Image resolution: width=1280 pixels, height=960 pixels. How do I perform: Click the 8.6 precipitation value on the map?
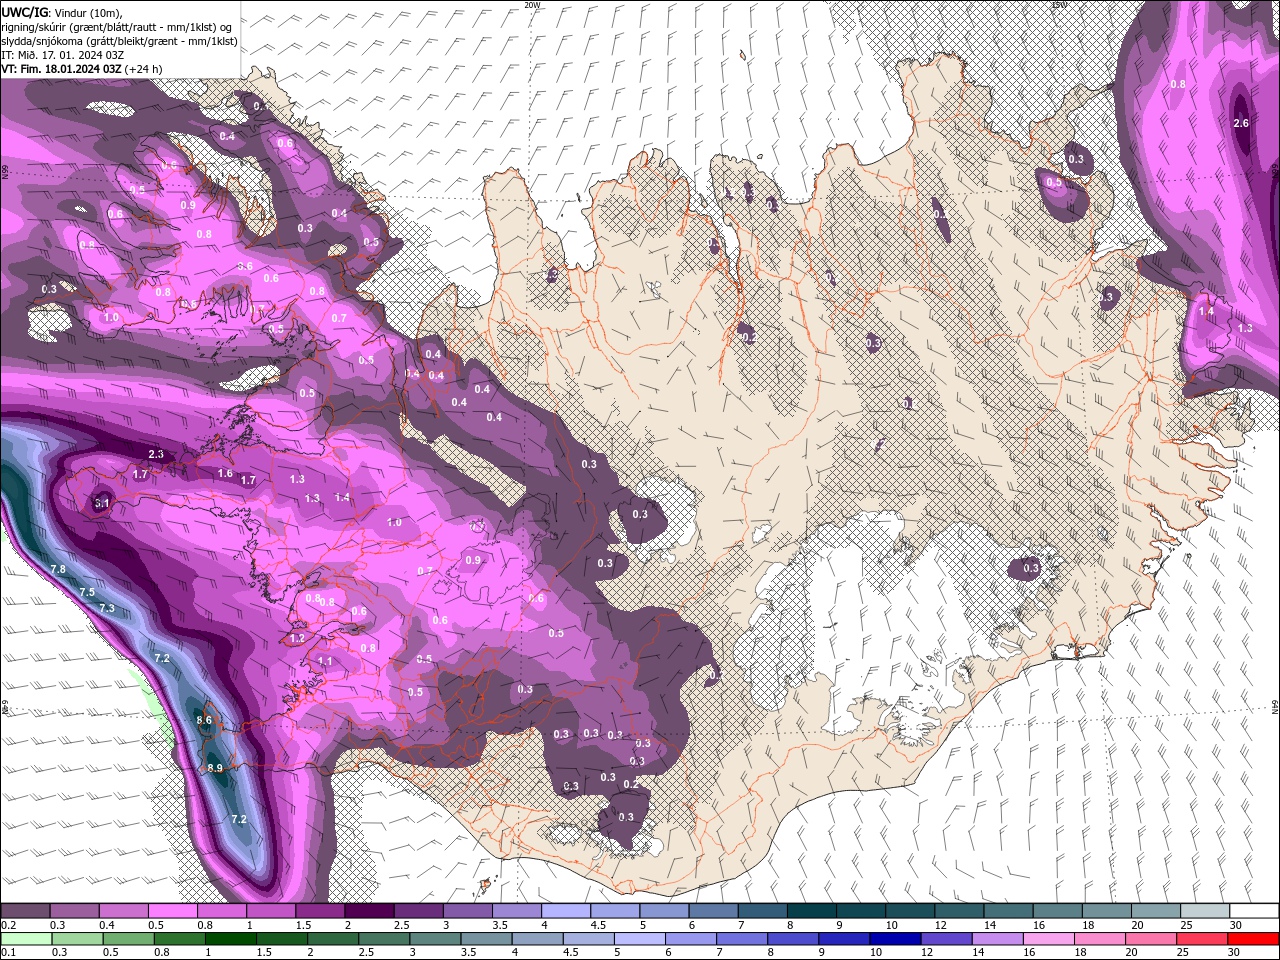[x=205, y=720]
